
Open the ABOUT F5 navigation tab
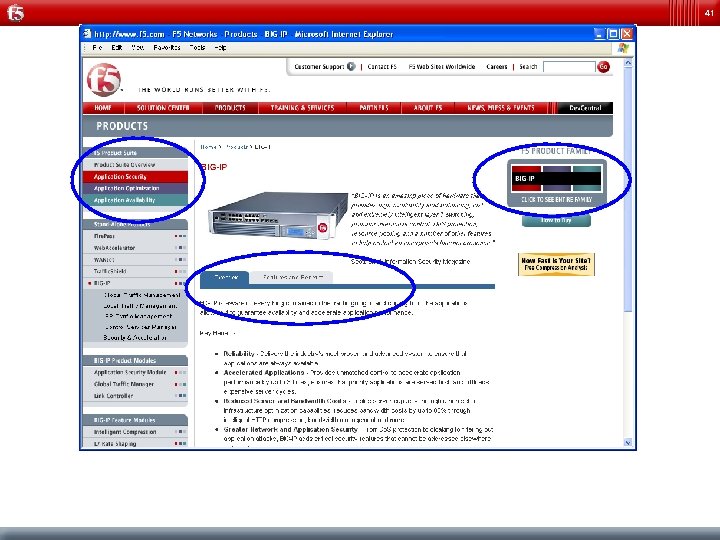pyautogui.click(x=428, y=108)
